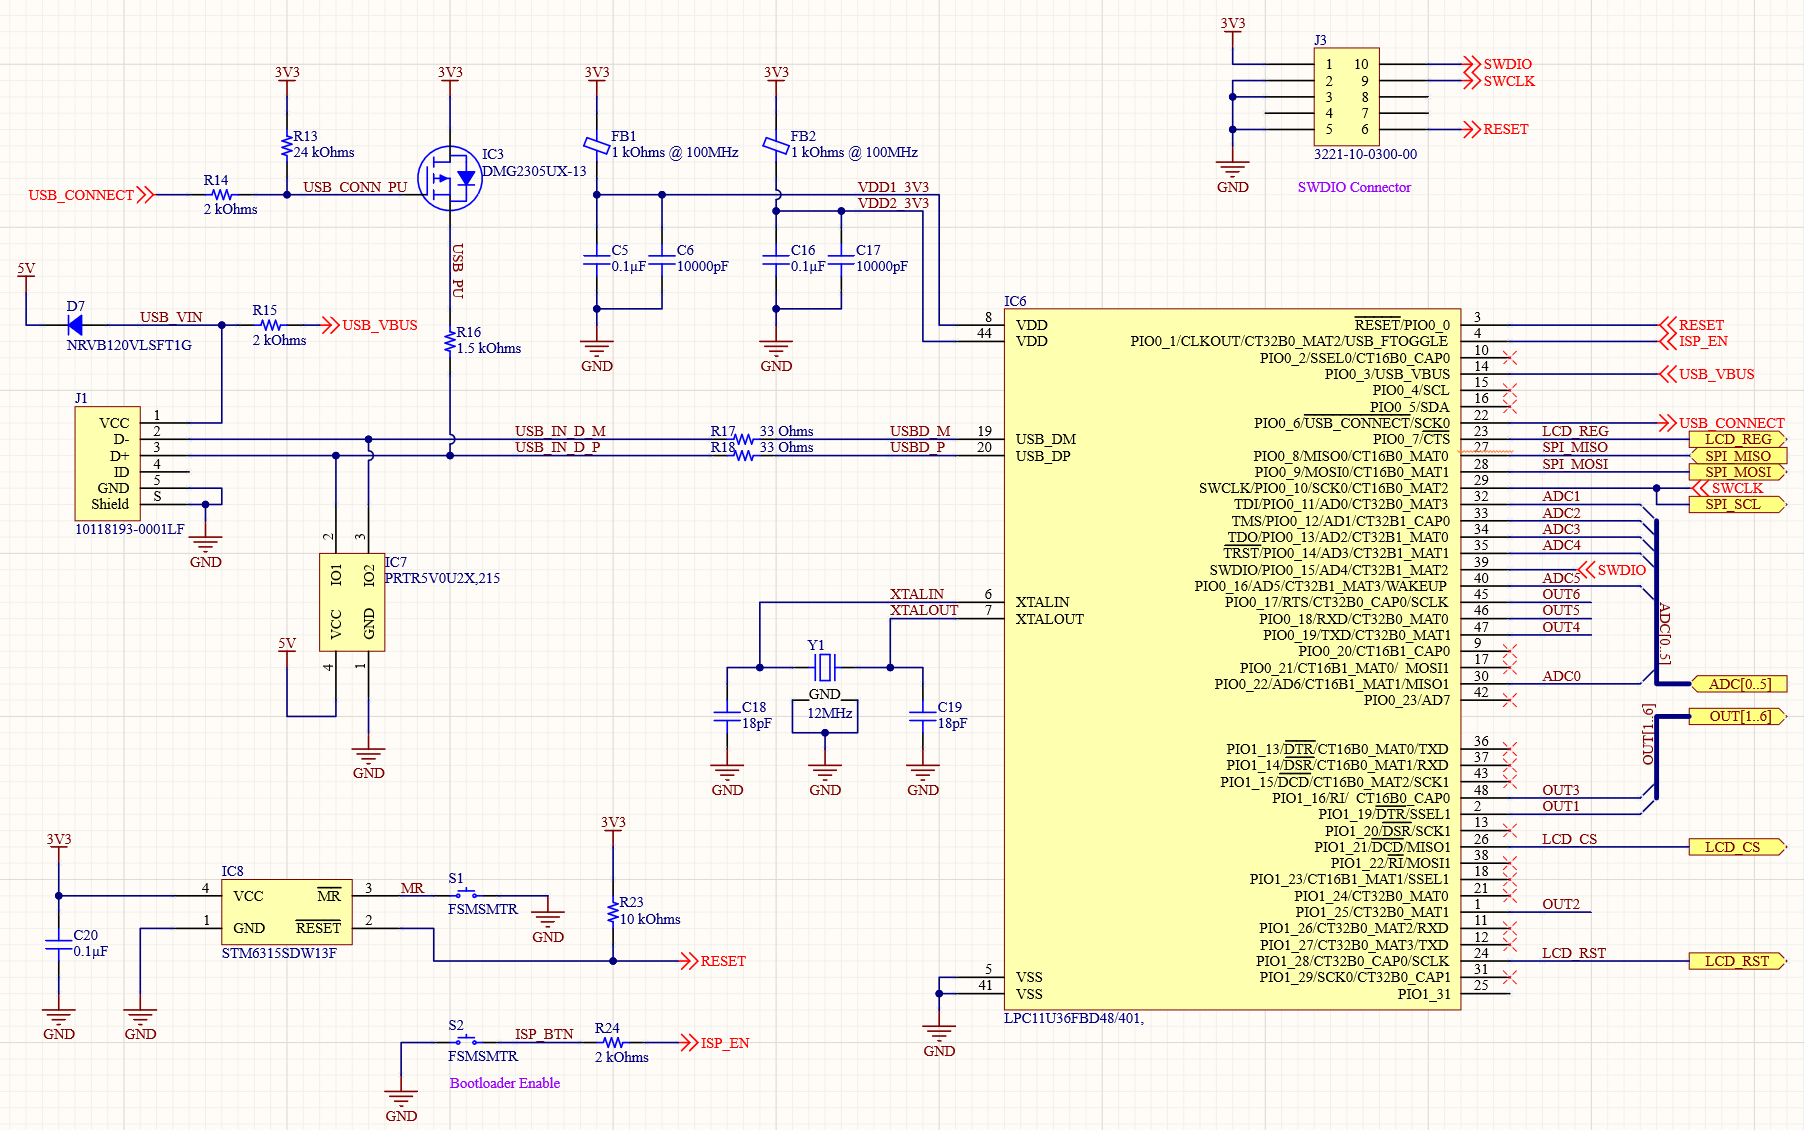This screenshot has height=1130, width=1804.
Task: Select the USB_CONNECT port left of R14
Action: tap(90, 195)
